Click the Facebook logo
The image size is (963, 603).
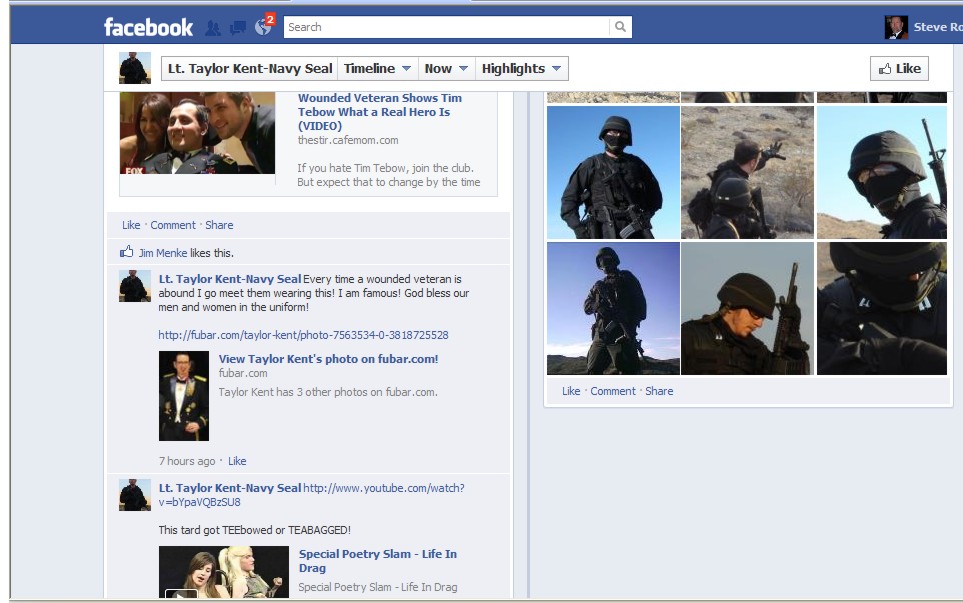(x=148, y=27)
